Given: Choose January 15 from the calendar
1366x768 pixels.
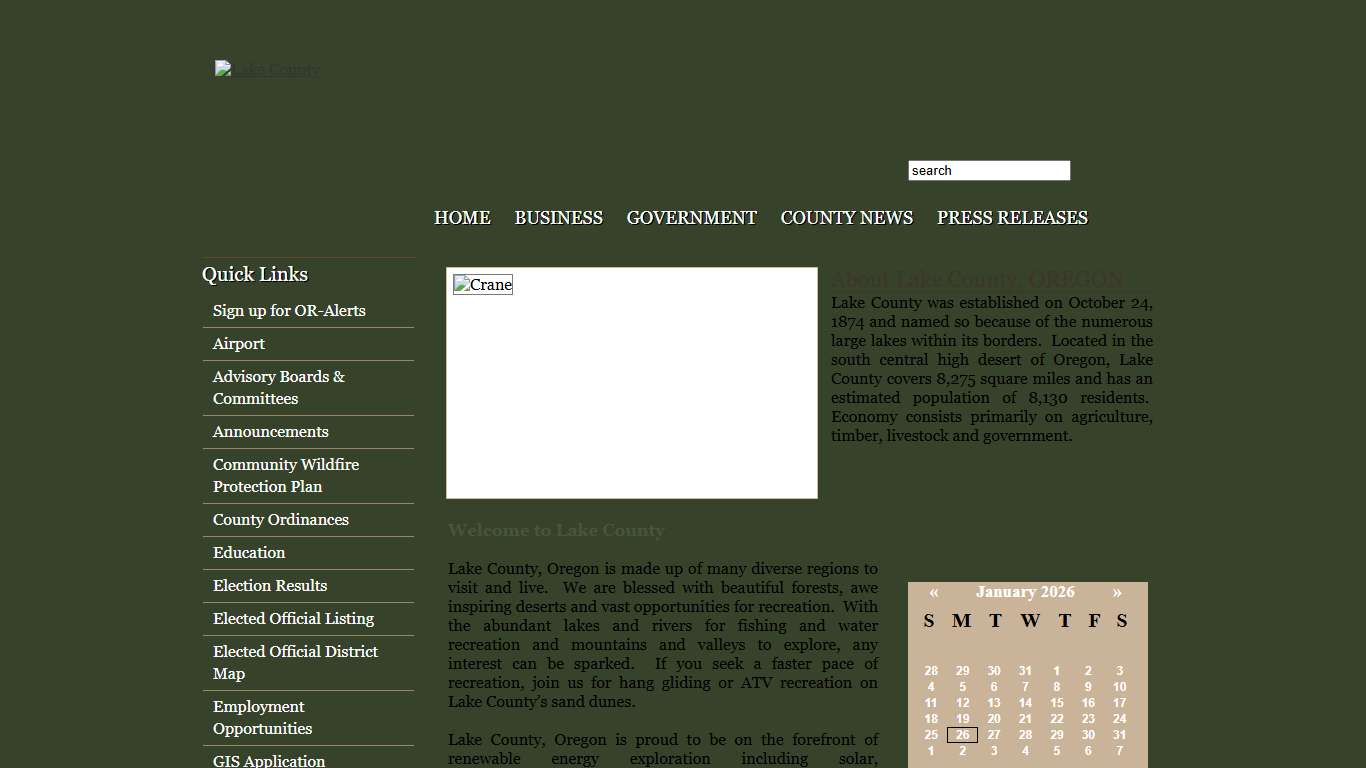Looking at the screenshot, I should [1056, 703].
